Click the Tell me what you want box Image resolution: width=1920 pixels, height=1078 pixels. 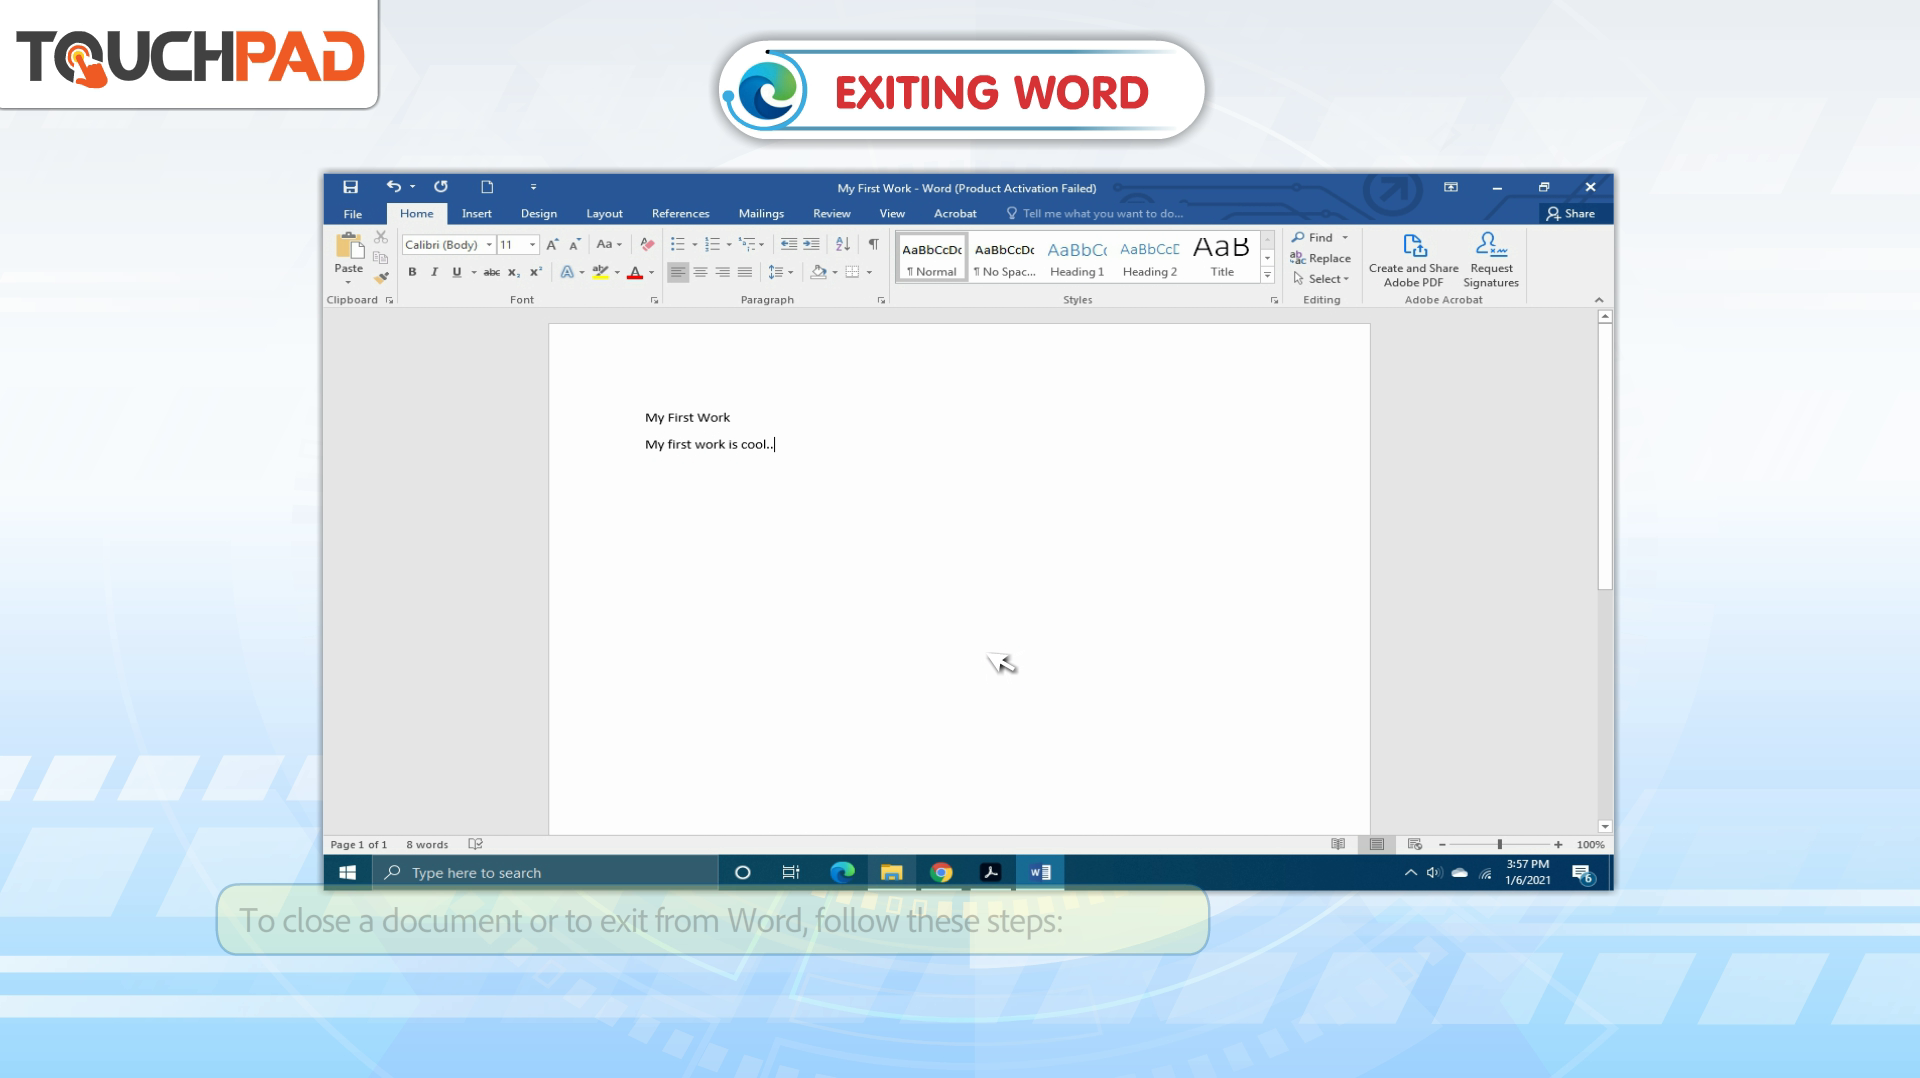click(1100, 214)
